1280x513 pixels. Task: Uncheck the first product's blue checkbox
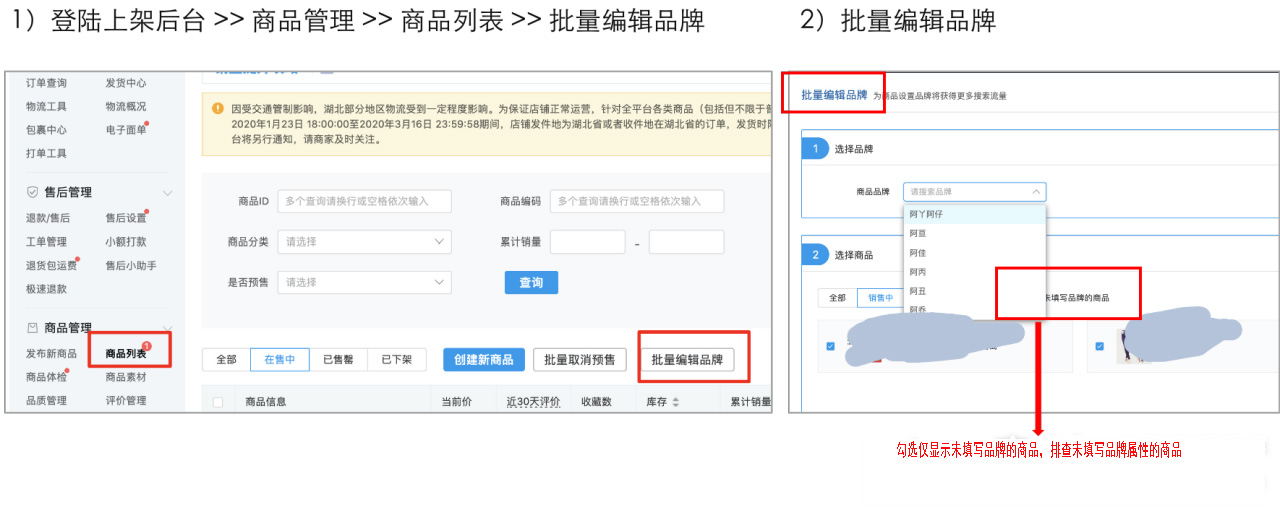830,346
